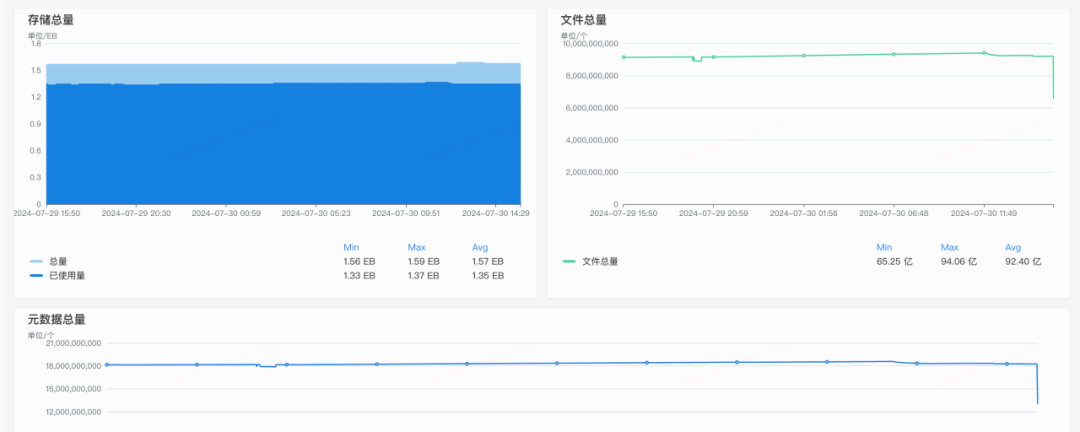
Task: Click the 2024-07-30 11:49 axis label
Action: (x=984, y=214)
